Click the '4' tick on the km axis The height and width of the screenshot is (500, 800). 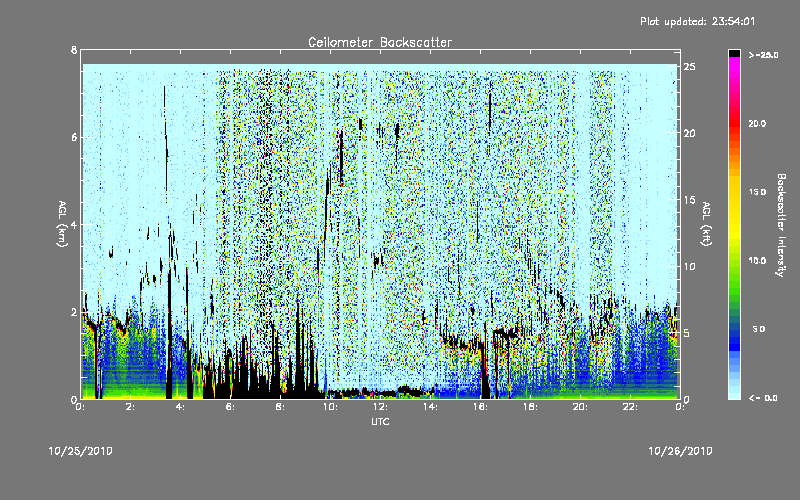(74, 224)
